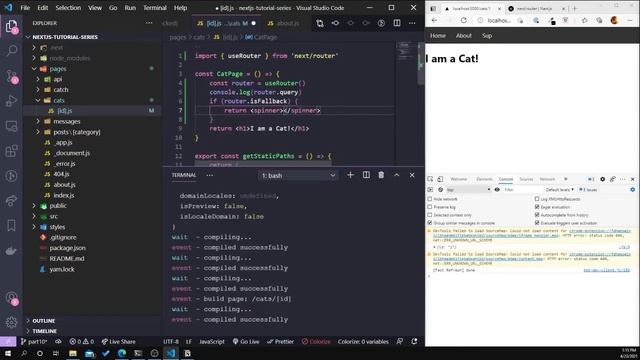Click the Home link on webpage
Image resolution: width=640 pixels, height=360 pixels.
click(438, 36)
